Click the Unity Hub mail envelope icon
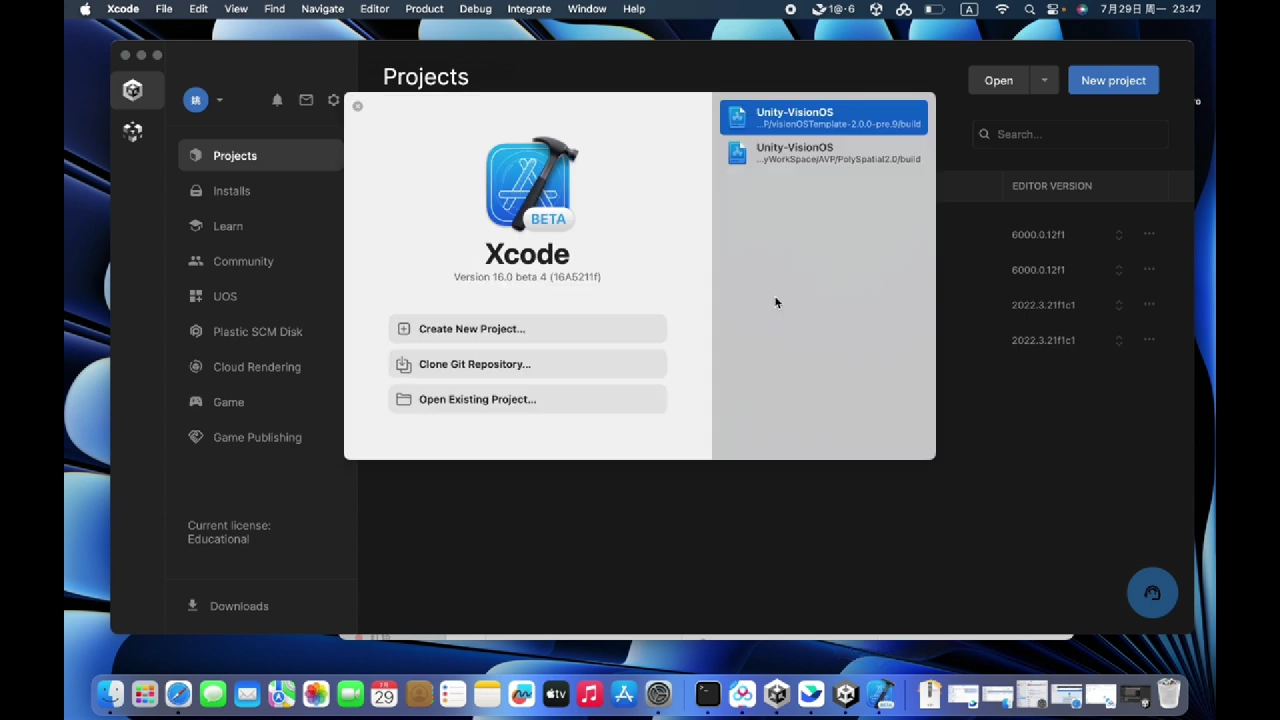Viewport: 1280px width, 720px height. [x=306, y=100]
